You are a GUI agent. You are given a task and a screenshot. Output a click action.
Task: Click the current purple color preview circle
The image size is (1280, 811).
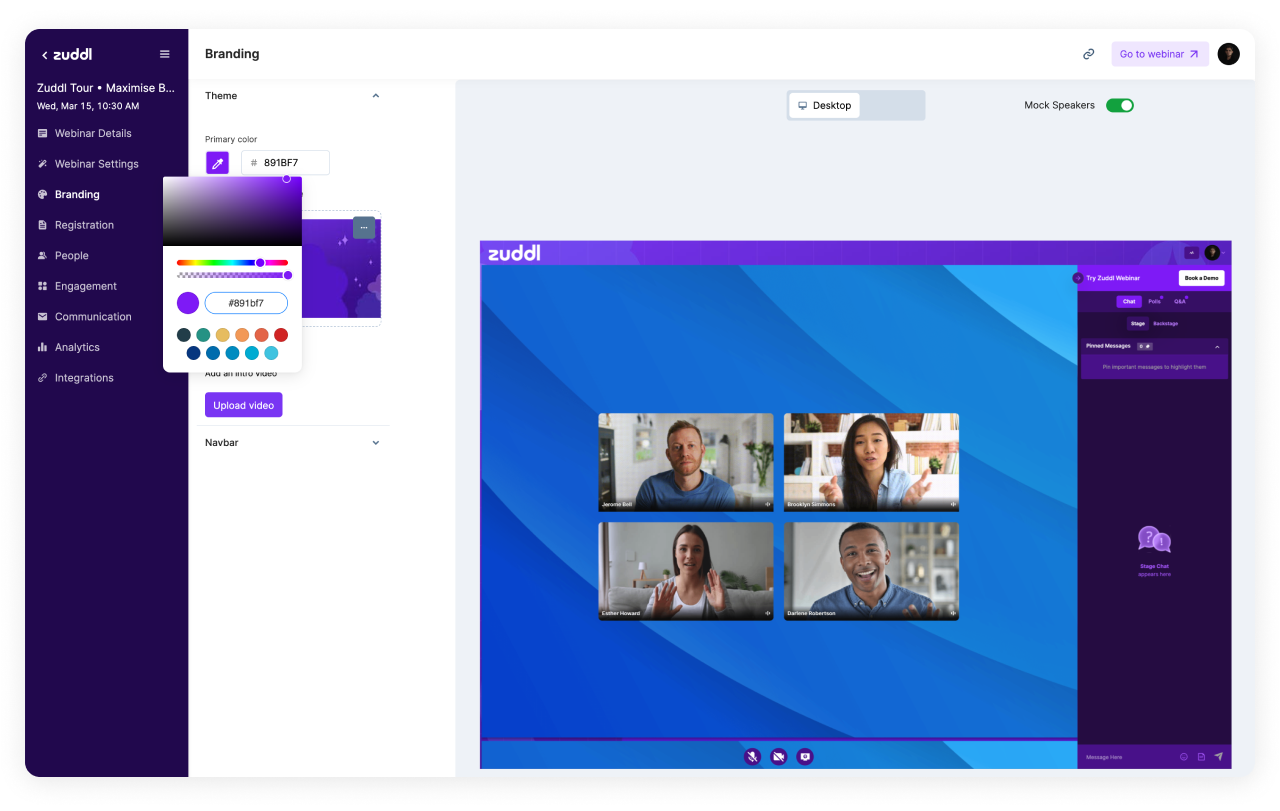(x=188, y=303)
